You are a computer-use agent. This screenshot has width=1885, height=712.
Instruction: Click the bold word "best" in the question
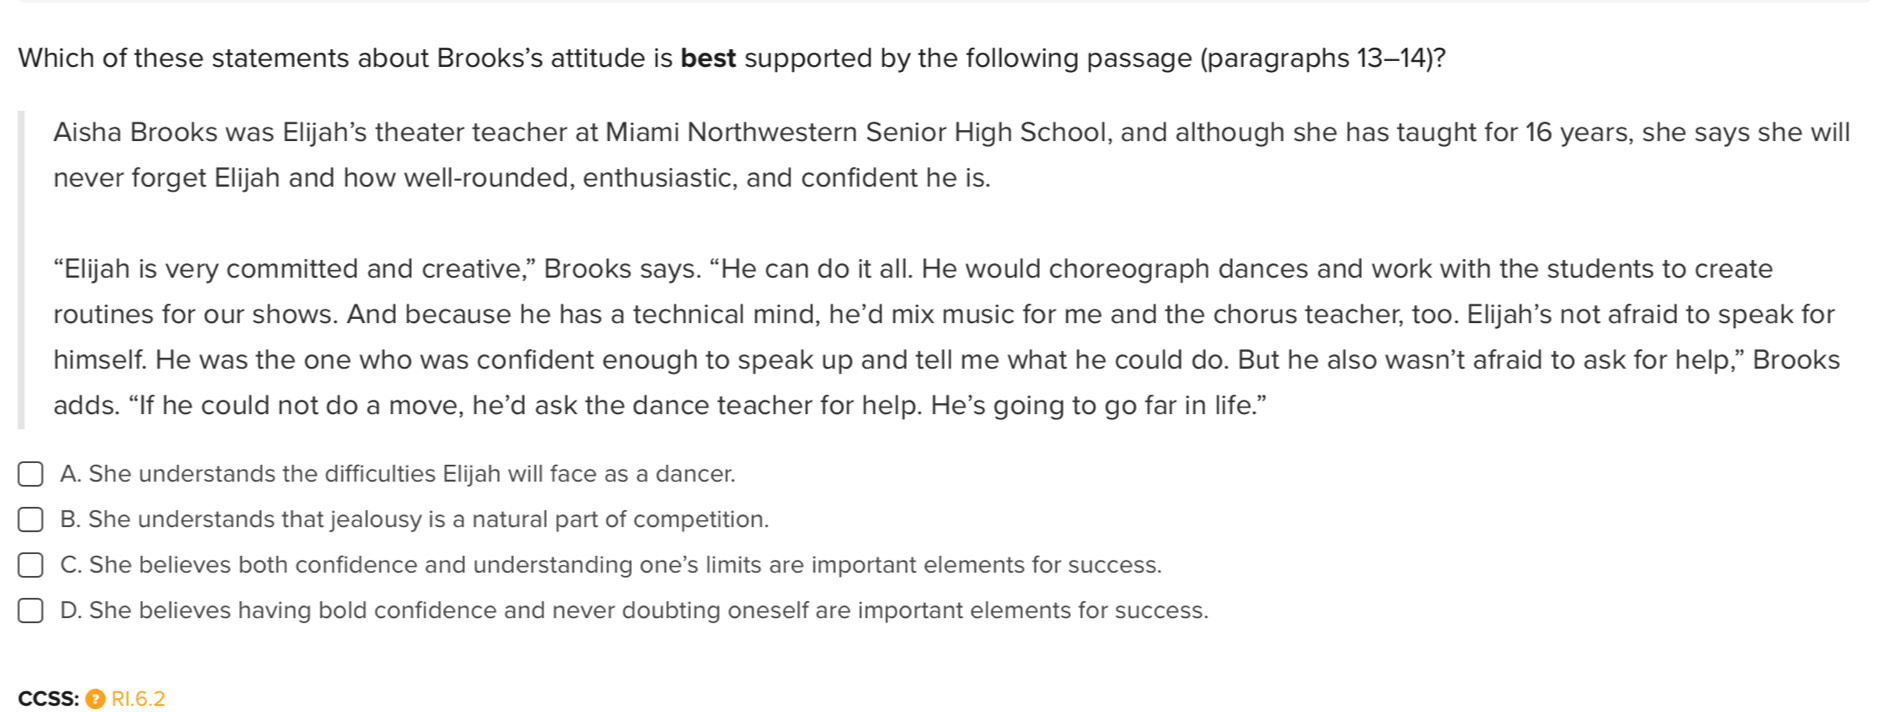708,58
